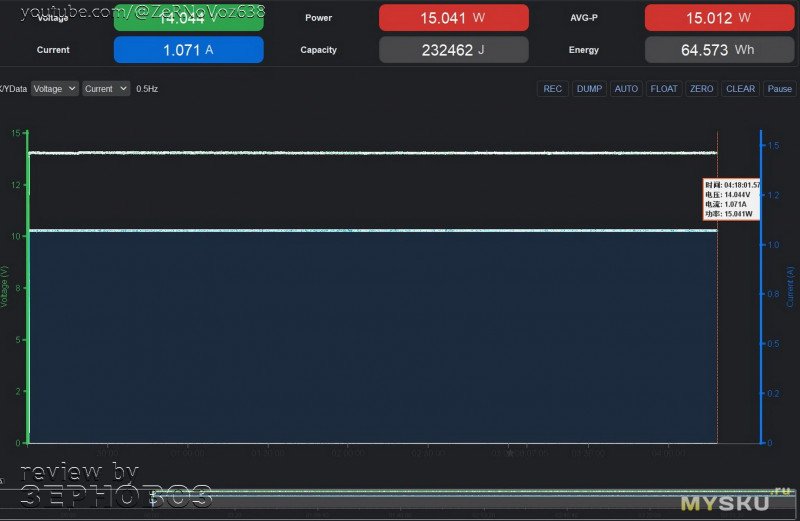800x521 pixels.
Task: Click the blue Current 1.071 A box
Action: click(x=189, y=50)
